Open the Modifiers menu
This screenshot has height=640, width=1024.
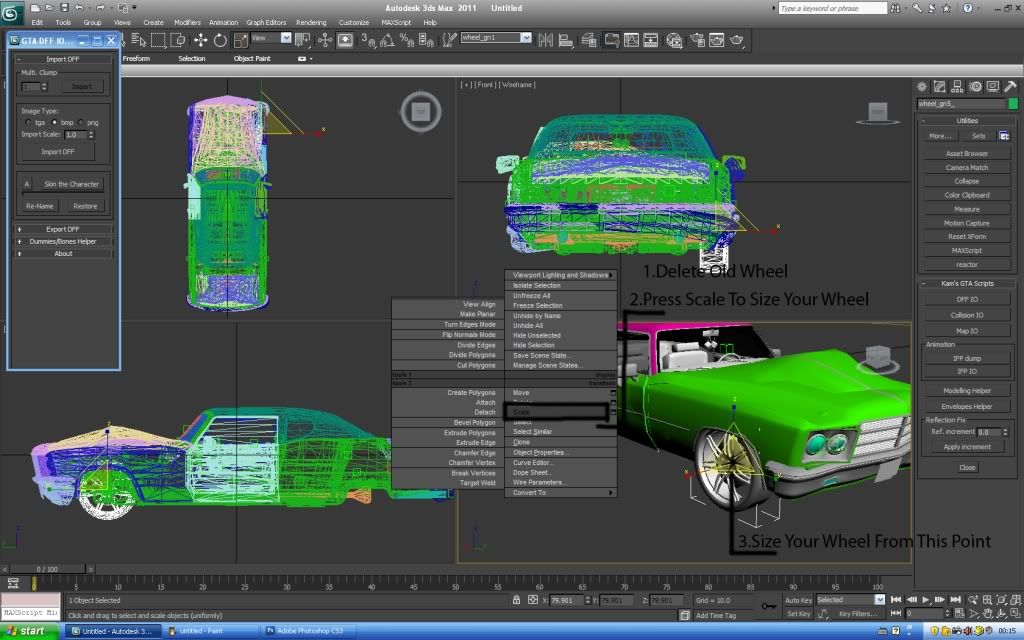tap(187, 22)
